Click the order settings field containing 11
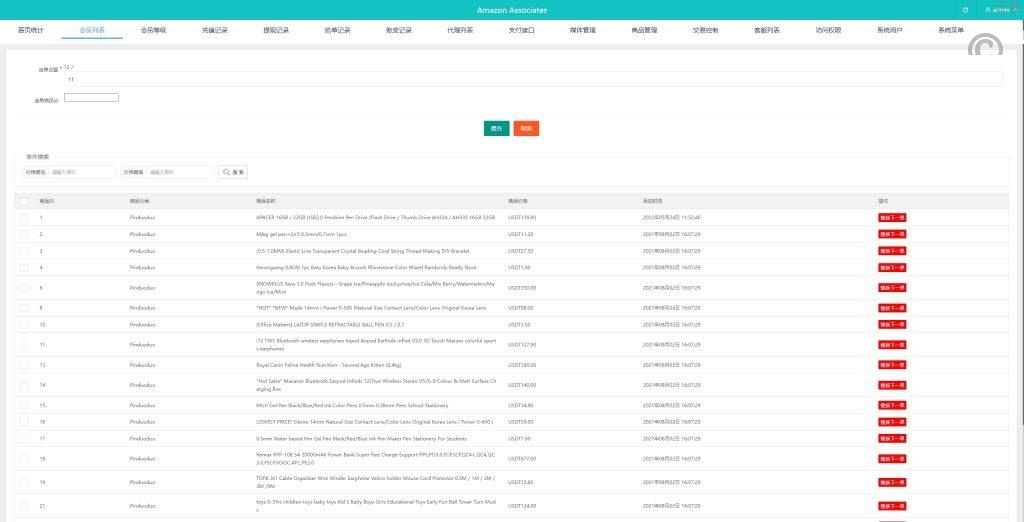 (x=530, y=78)
